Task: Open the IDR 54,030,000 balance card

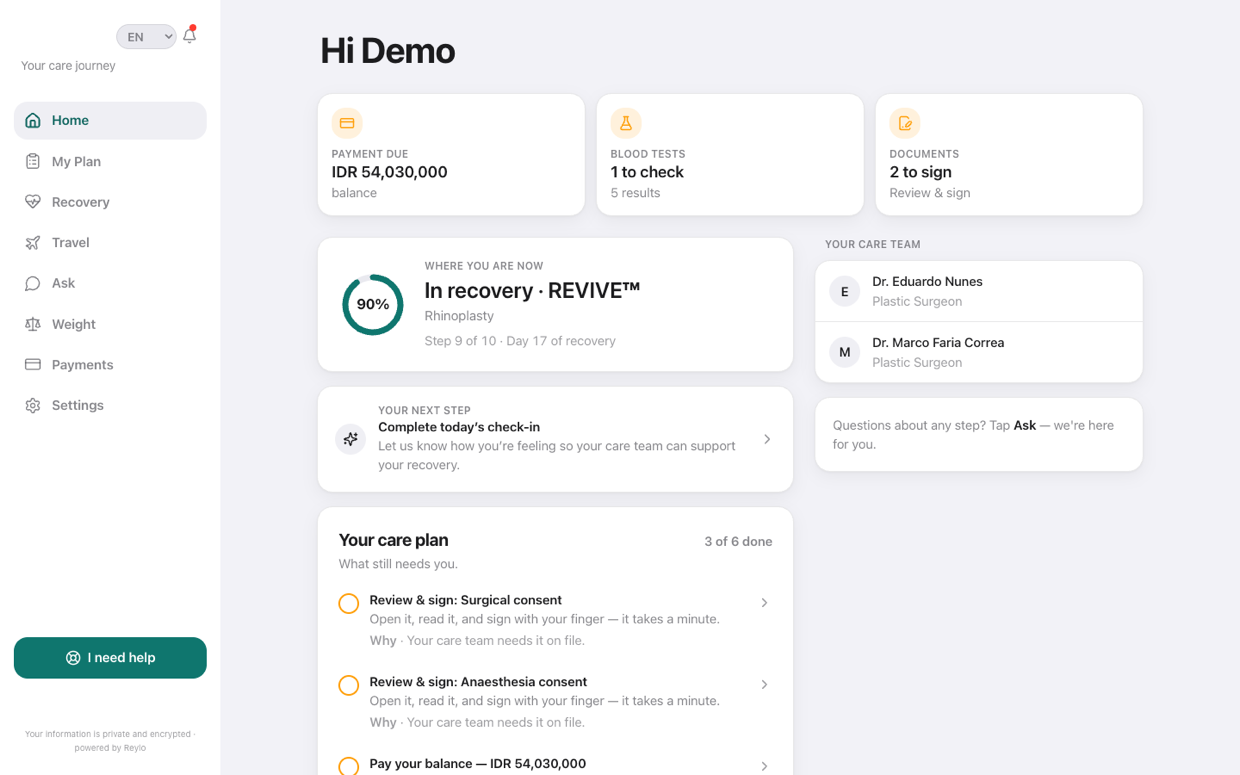Action: click(x=451, y=155)
